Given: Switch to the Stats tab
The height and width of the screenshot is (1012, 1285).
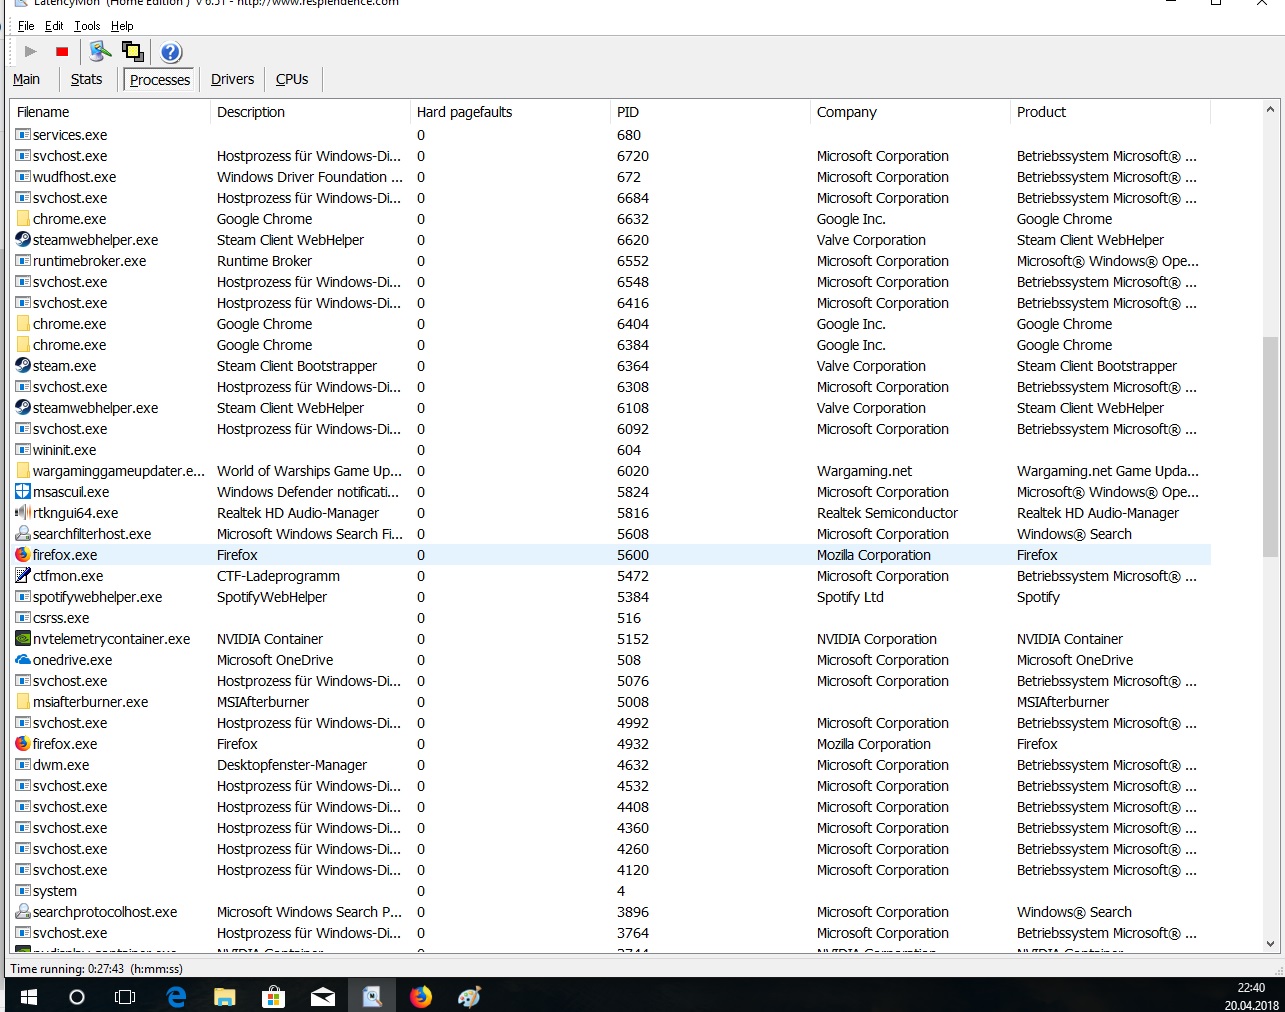Looking at the screenshot, I should pyautogui.click(x=86, y=79).
